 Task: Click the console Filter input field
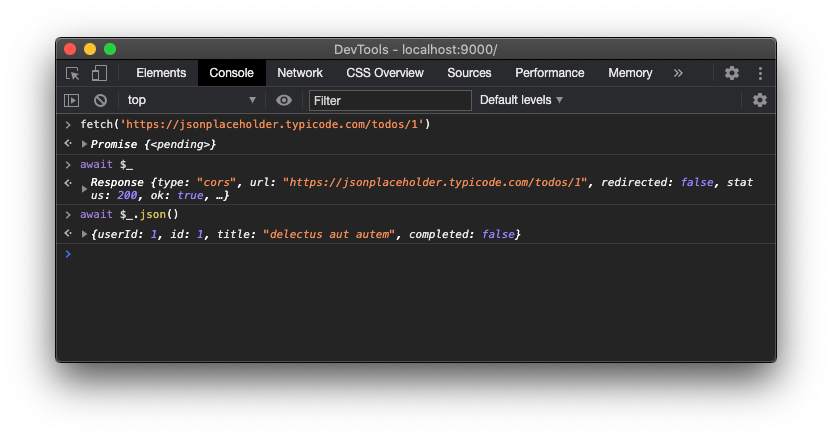pyautogui.click(x=390, y=100)
